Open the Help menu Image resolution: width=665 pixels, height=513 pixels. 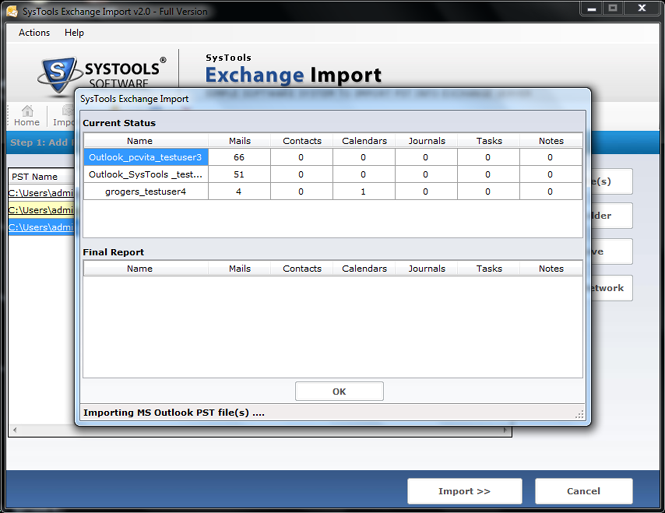pyautogui.click(x=74, y=33)
